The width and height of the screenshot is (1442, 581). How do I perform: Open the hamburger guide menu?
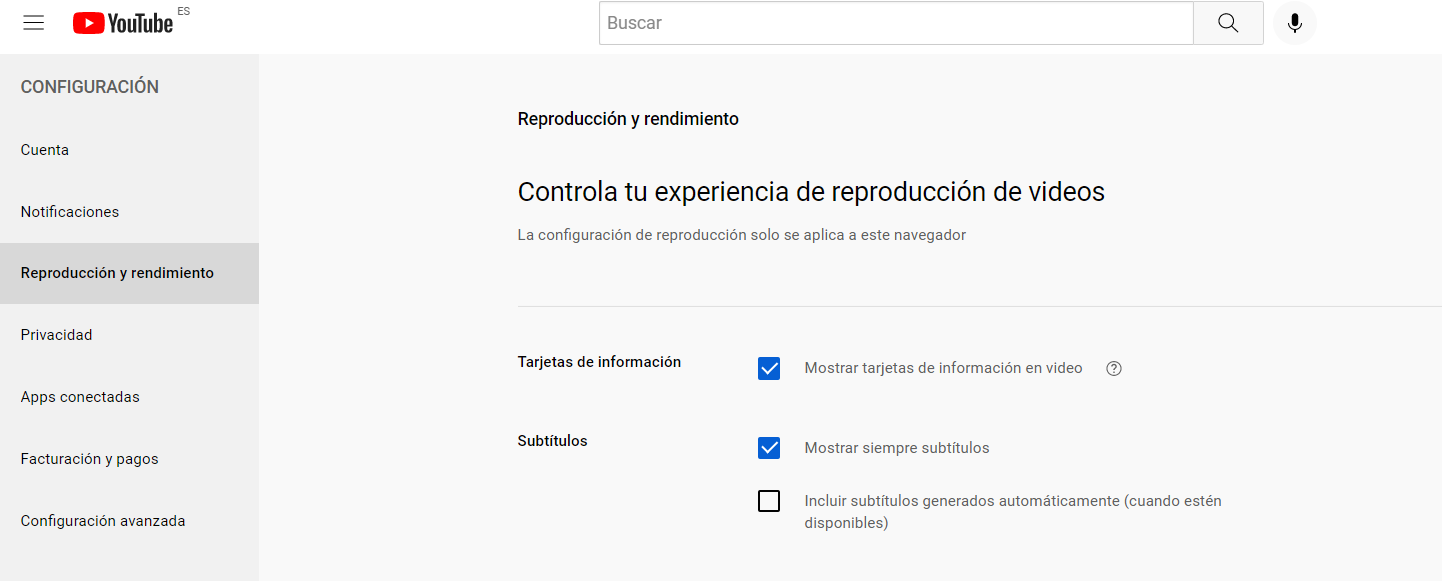tap(34, 23)
